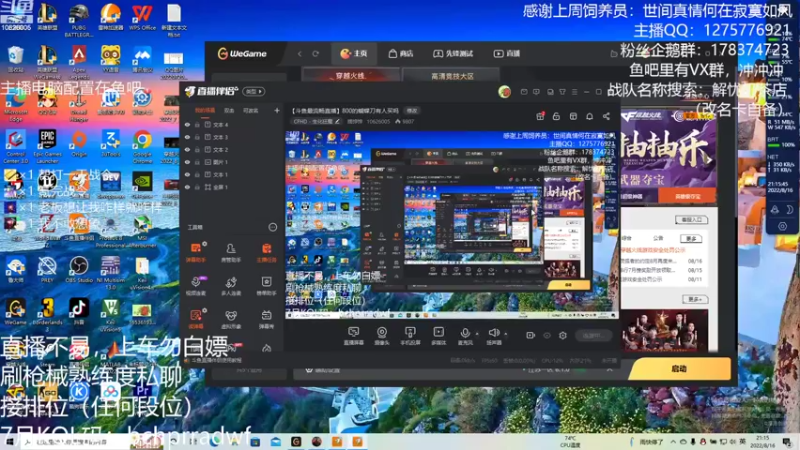Screen dimensions: 800x450
Task: Click the share icon in the stream header
Action: 606,116
